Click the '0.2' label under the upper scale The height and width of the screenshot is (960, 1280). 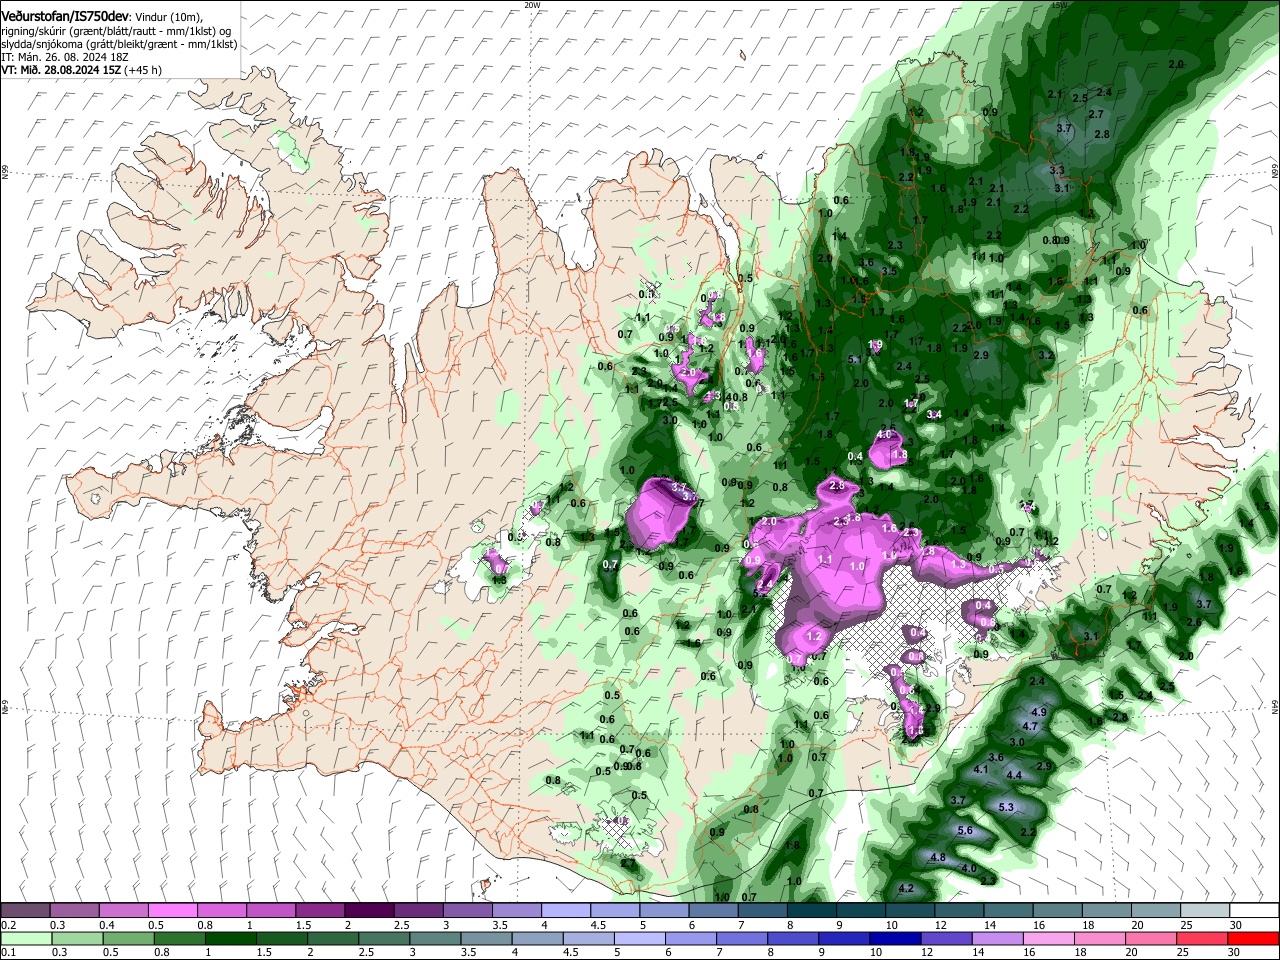(x=9, y=923)
